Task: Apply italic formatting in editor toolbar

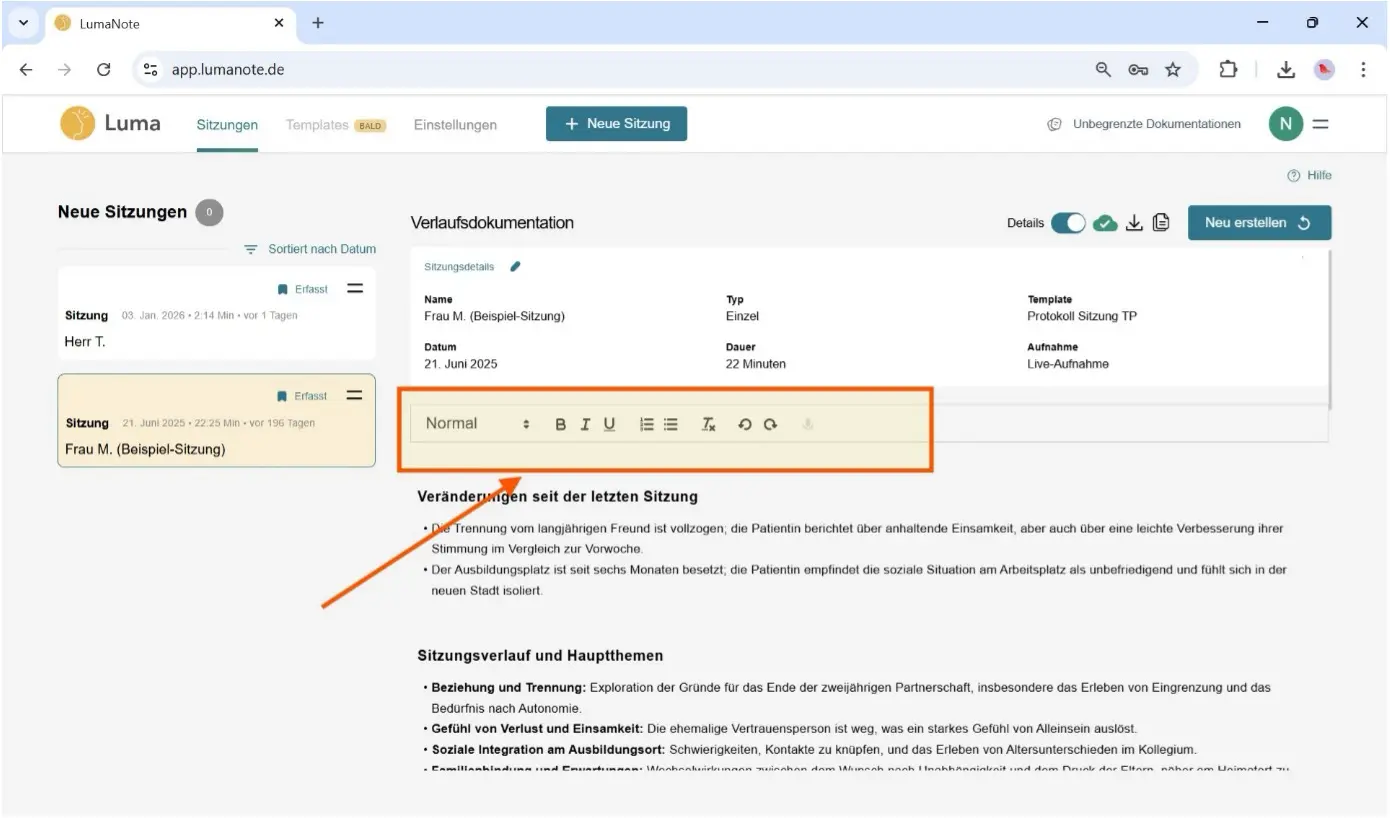Action: tap(585, 424)
